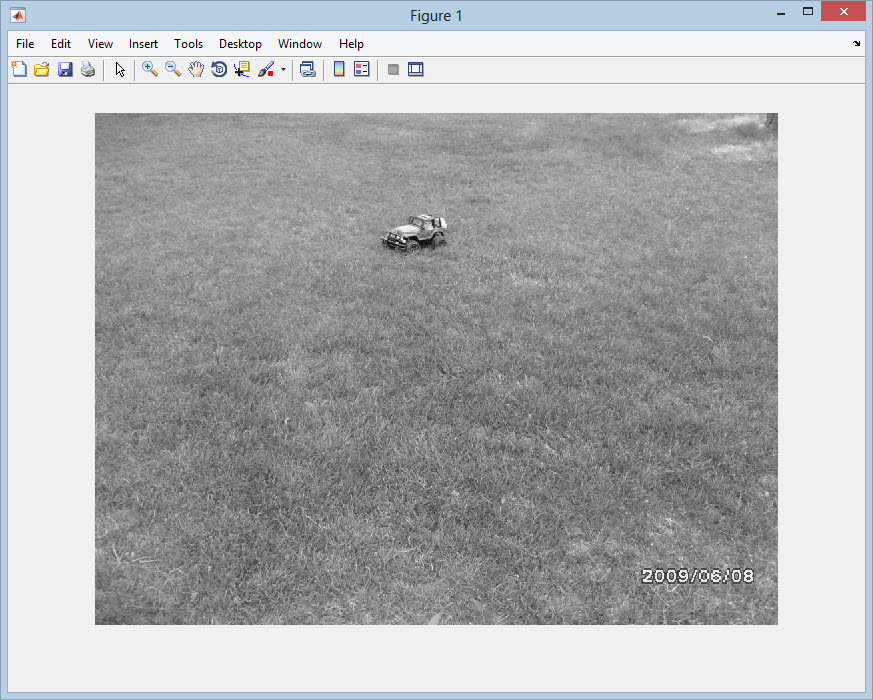Screen dimensions: 873x700
Task: Click the toy jeep in the image
Action: (x=414, y=233)
